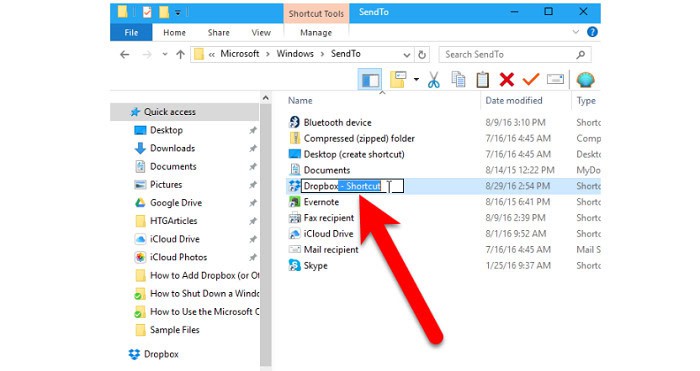Screen dimensions: 700x371
Task: Expand the ribbon using the chevron
Action: 575,32
